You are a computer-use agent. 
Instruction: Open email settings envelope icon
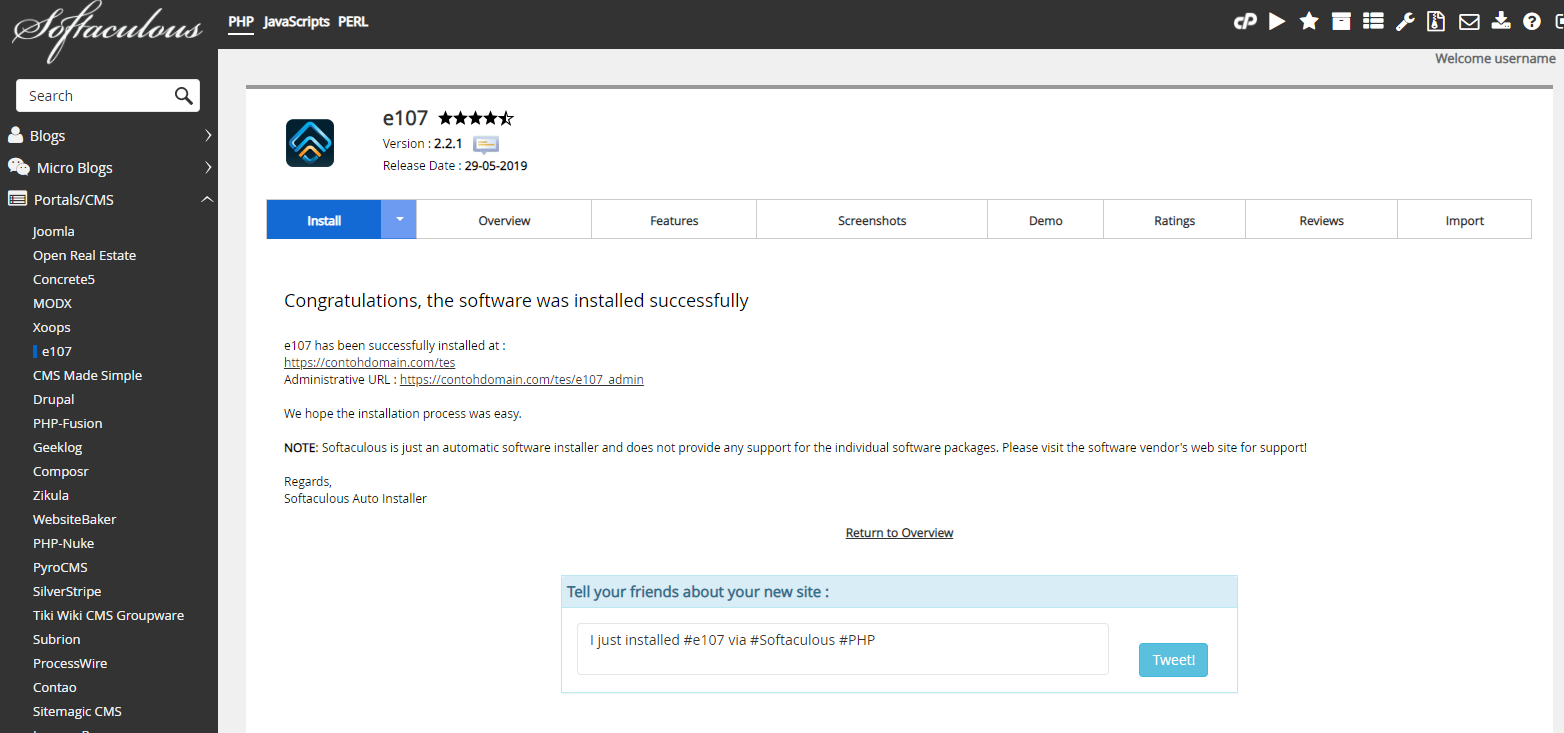[x=1469, y=21]
